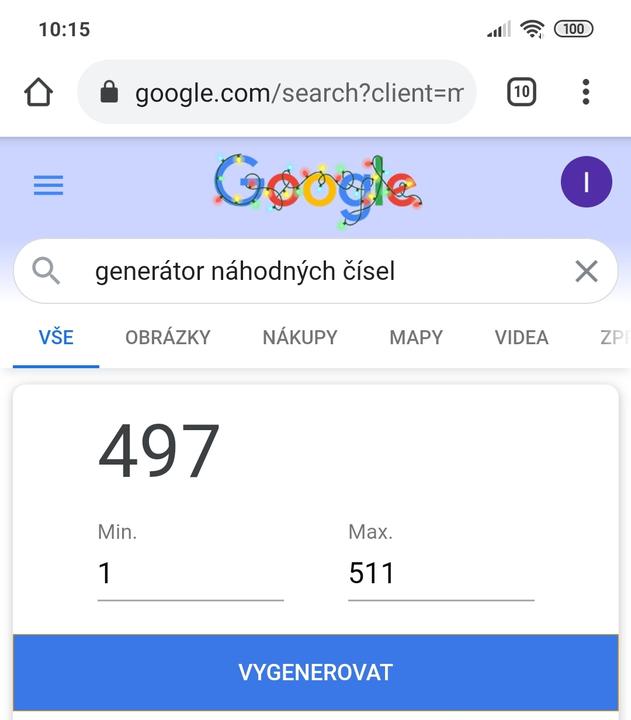The height and width of the screenshot is (720, 631).
Task: Open the tab switcher showing 10 tabs
Action: pos(521,93)
